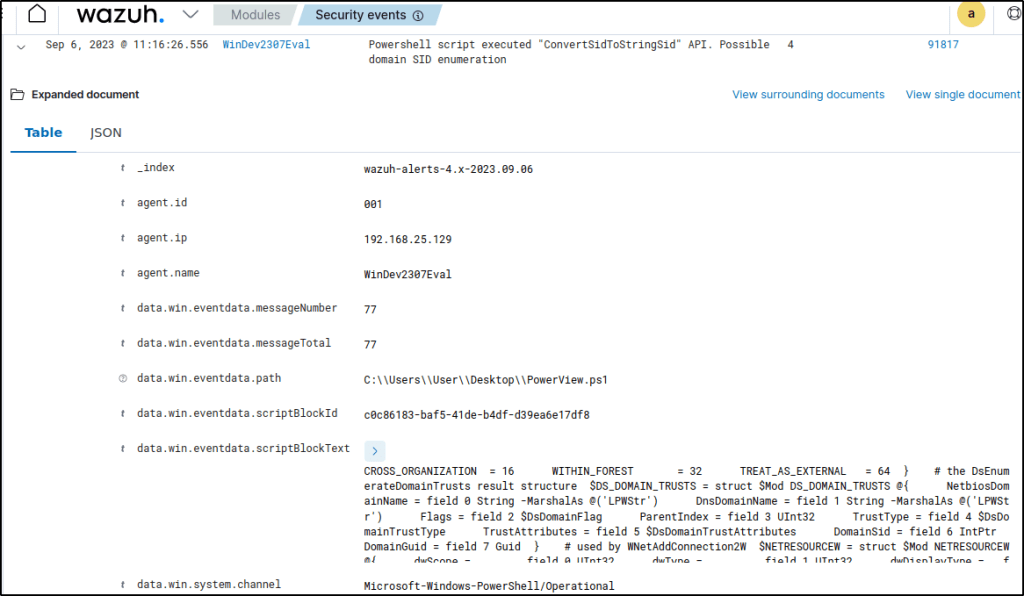This screenshot has height=596, width=1024.
Task: Expand the scriptBlockText value chevron
Action: tap(374, 452)
